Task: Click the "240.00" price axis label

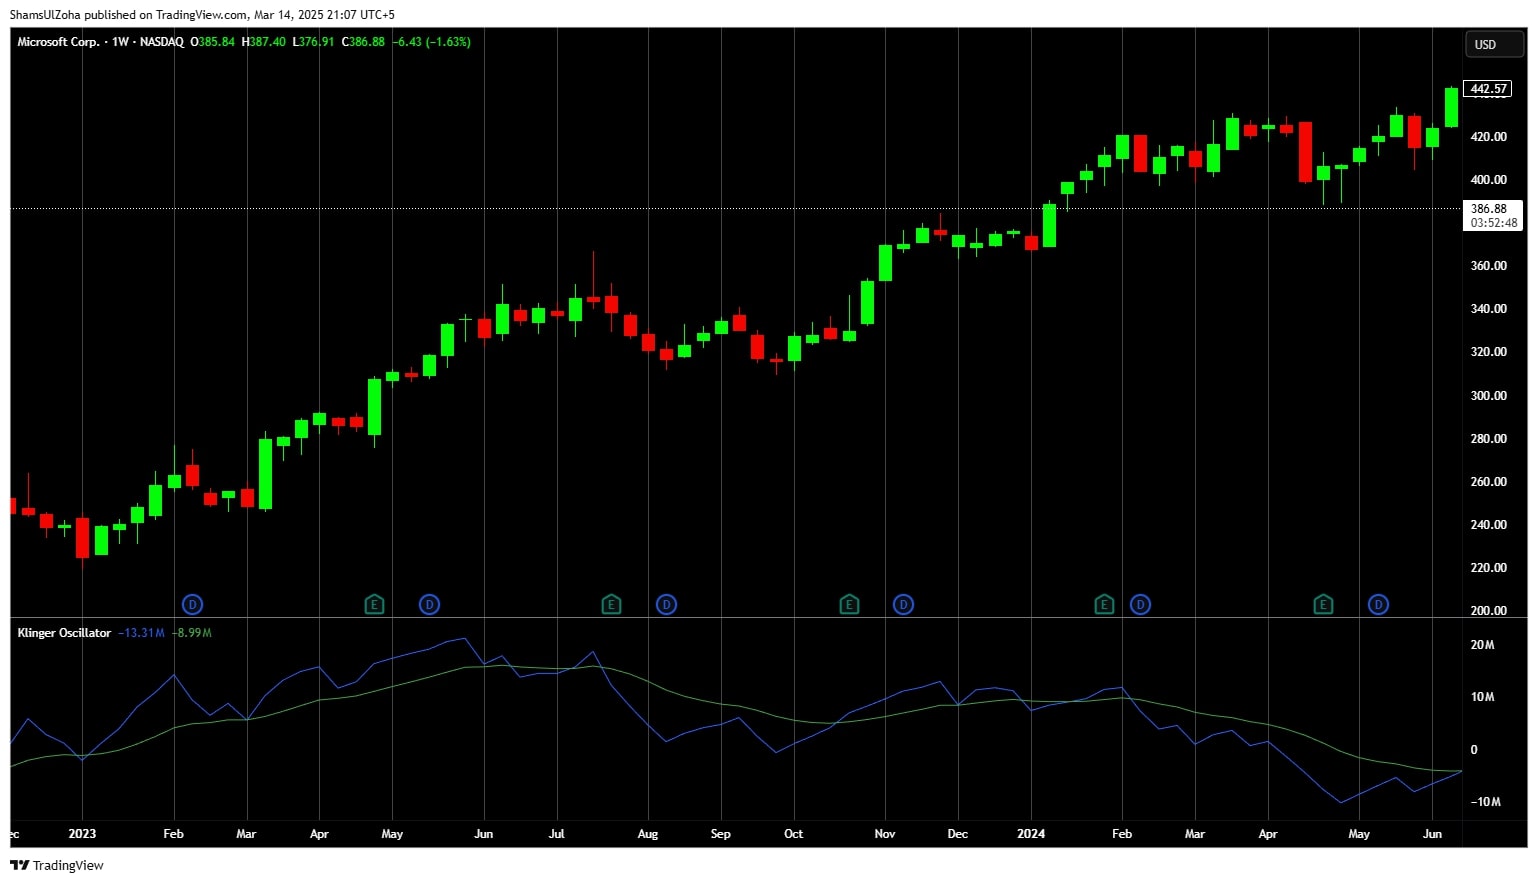Action: (1488, 525)
